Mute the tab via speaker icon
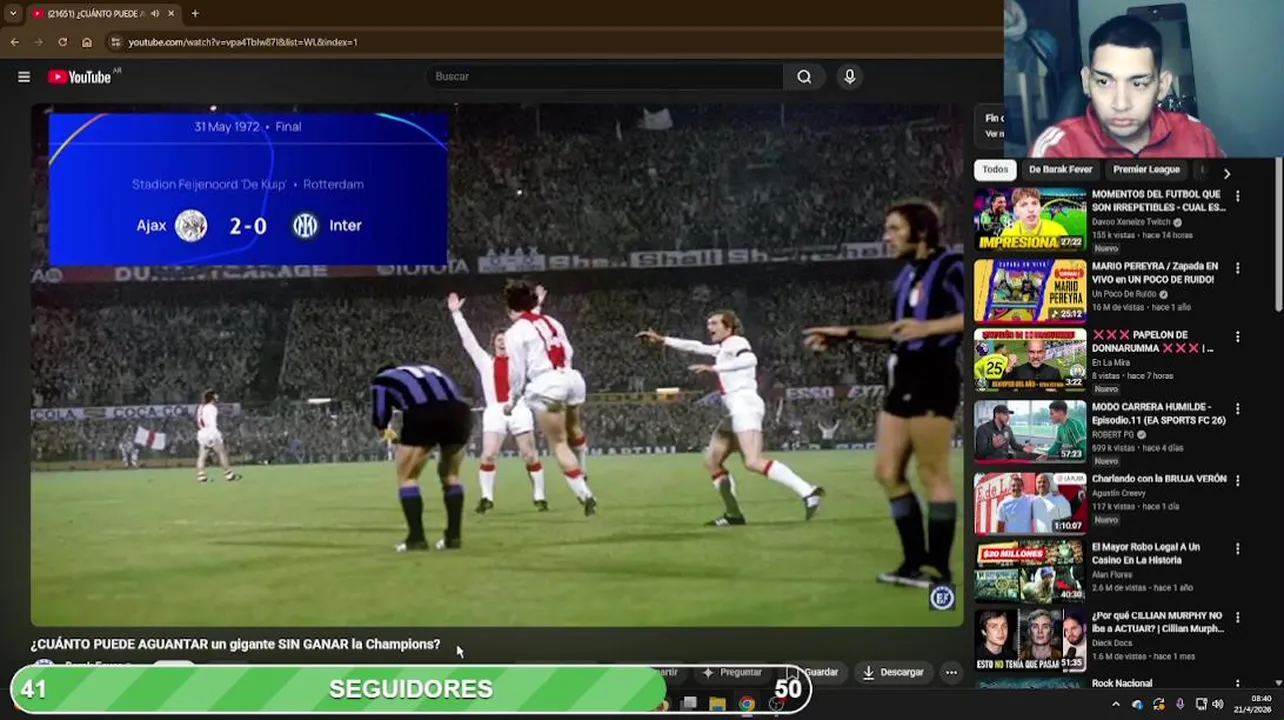The image size is (1284, 720). tap(154, 14)
